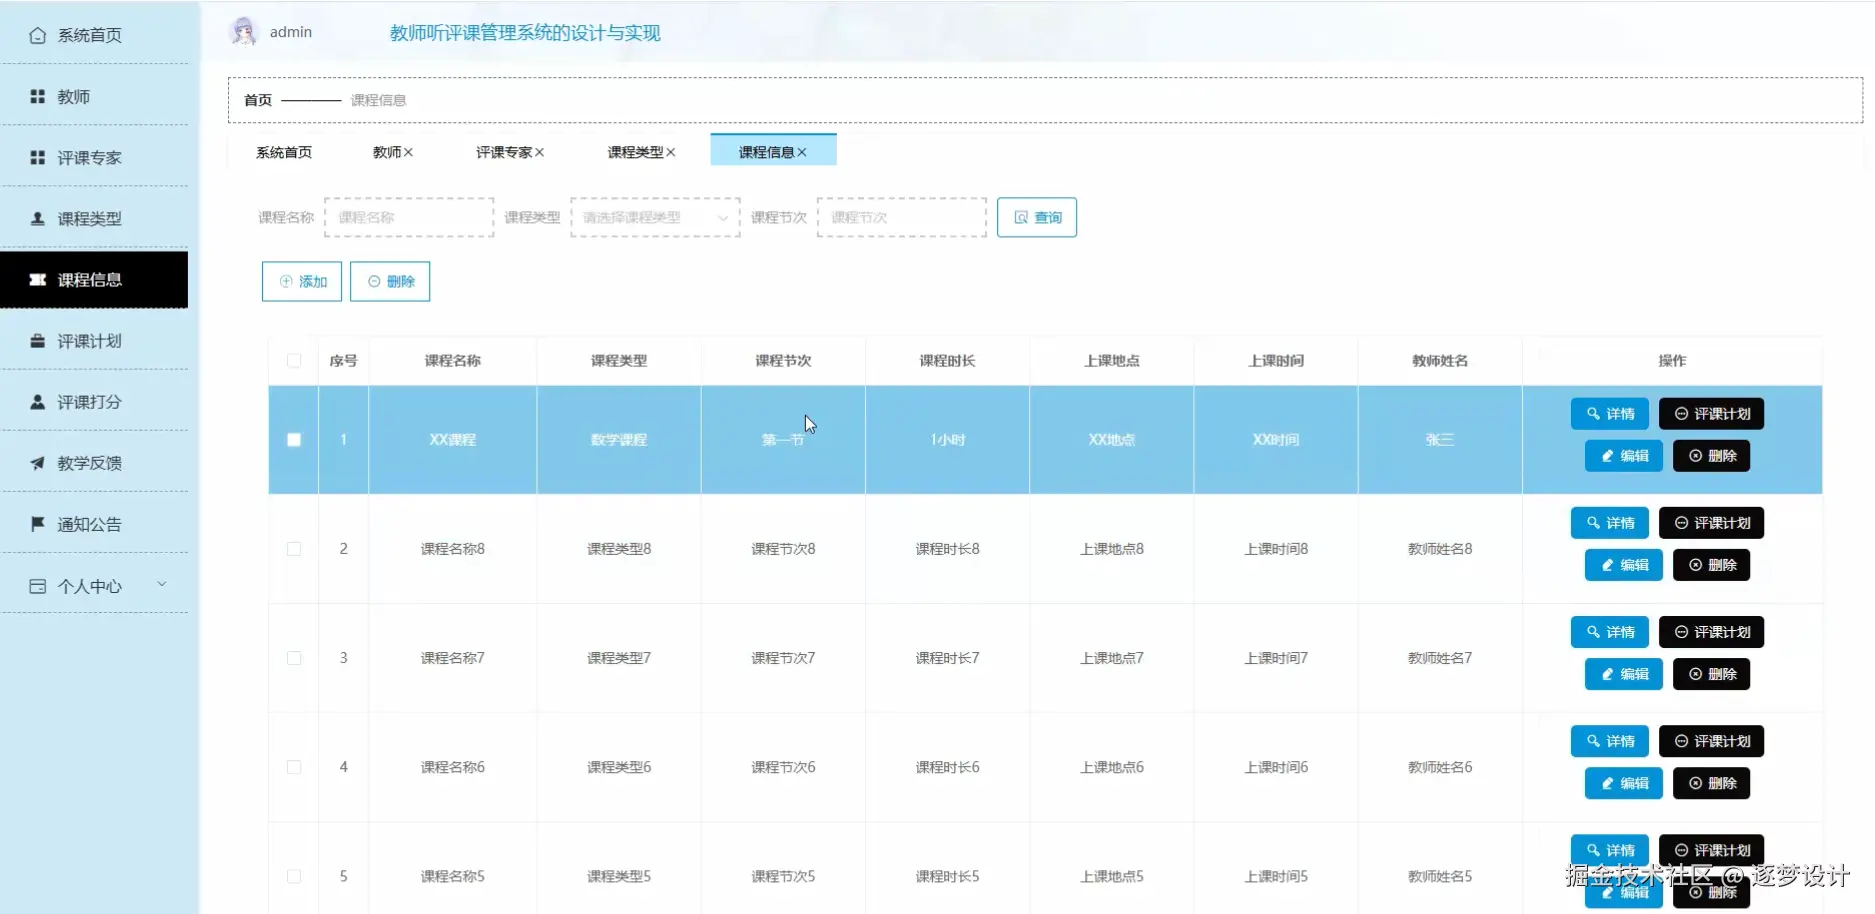1875x914 pixels.
Task: Click the search icon on 查询 button
Action: pos(1021,217)
